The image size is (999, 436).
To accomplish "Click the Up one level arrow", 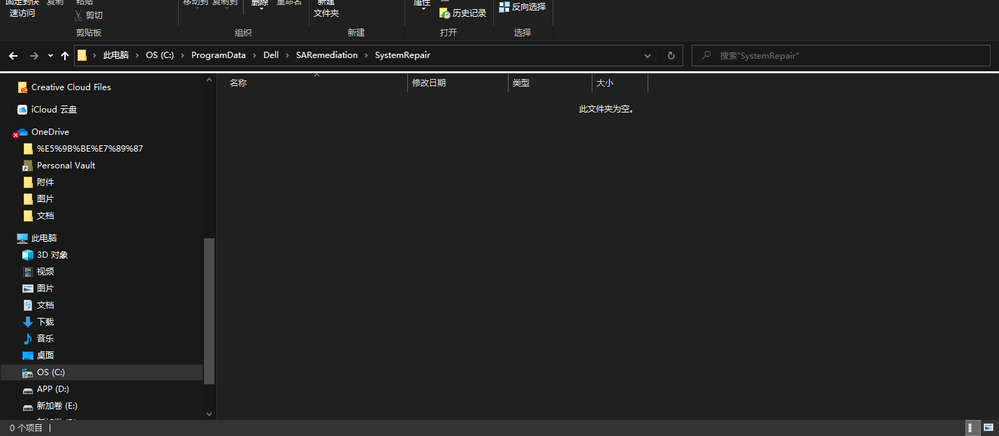I will [65, 56].
